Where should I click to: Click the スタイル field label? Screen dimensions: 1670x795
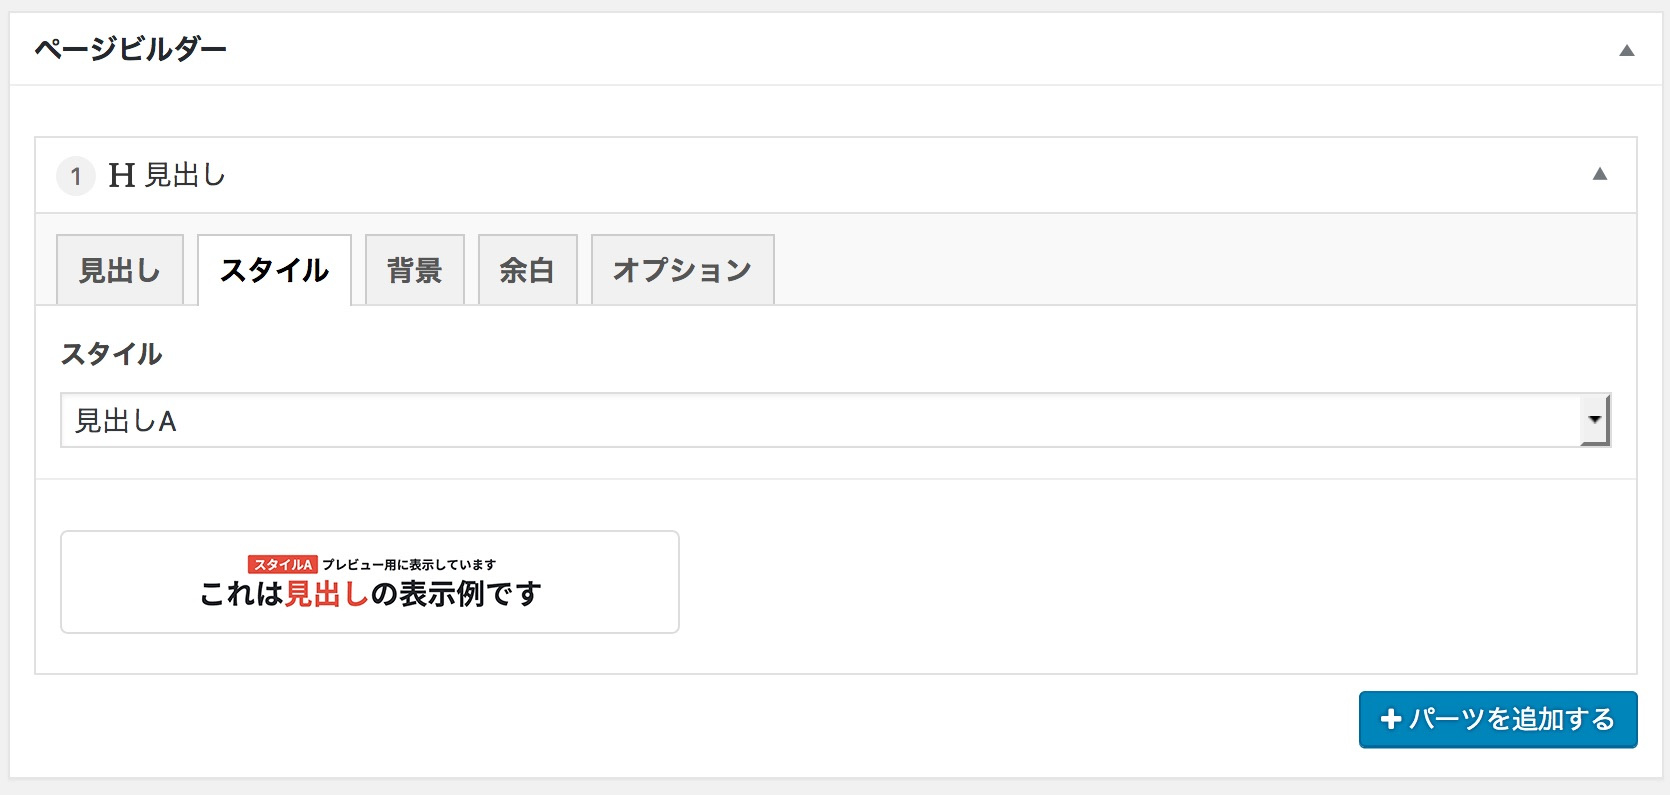point(111,354)
